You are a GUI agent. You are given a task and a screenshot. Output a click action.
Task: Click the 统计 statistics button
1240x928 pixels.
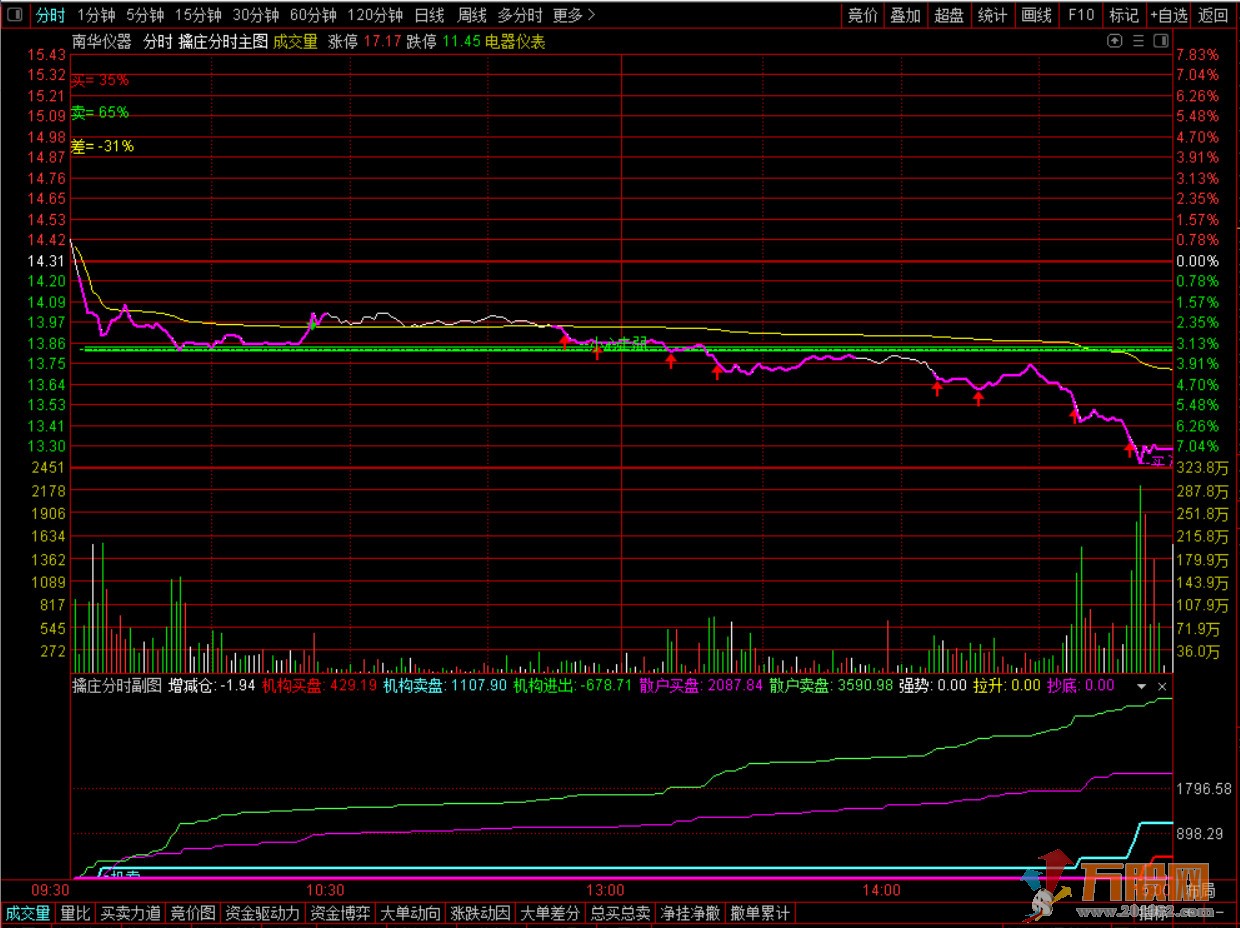993,15
